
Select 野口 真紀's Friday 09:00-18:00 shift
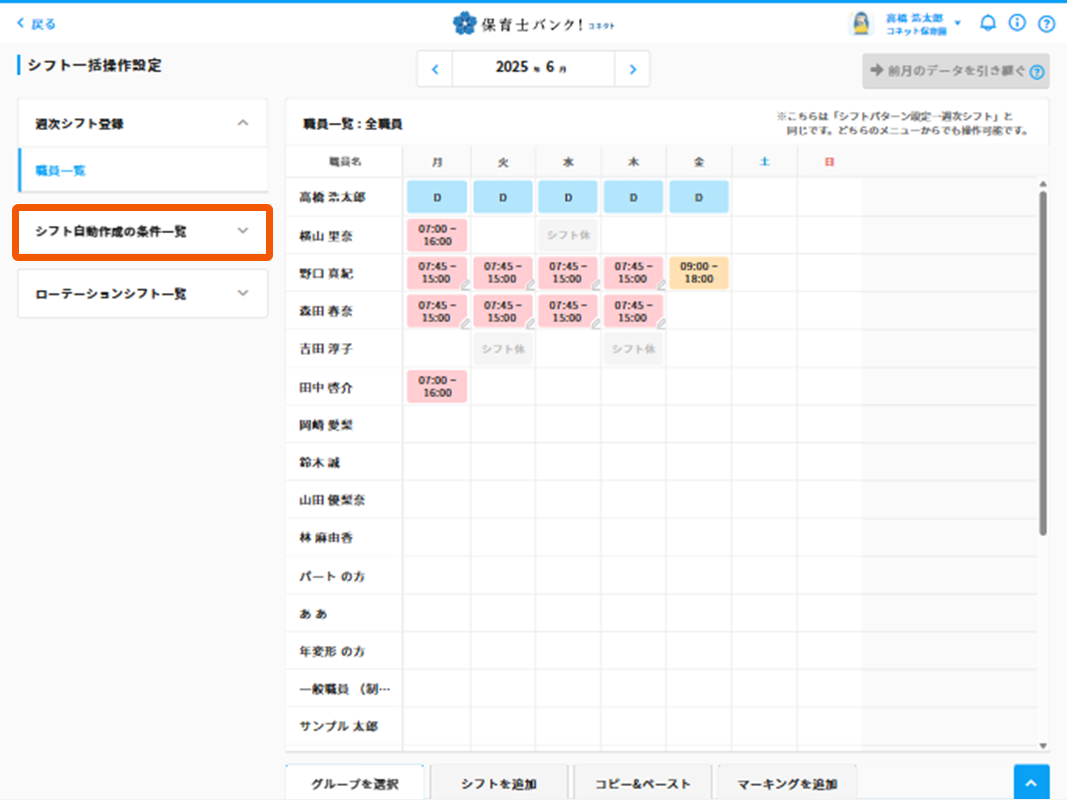tap(699, 273)
